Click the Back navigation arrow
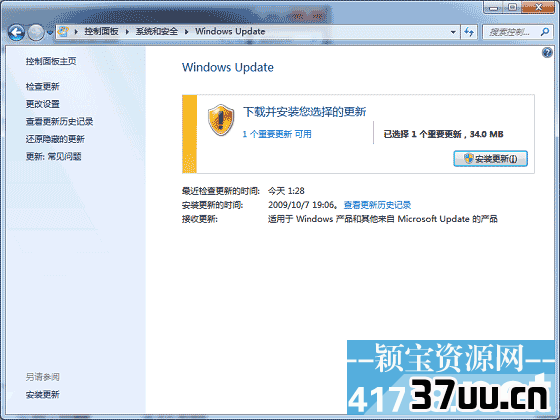Image resolution: width=560 pixels, height=420 pixels. [x=16, y=32]
